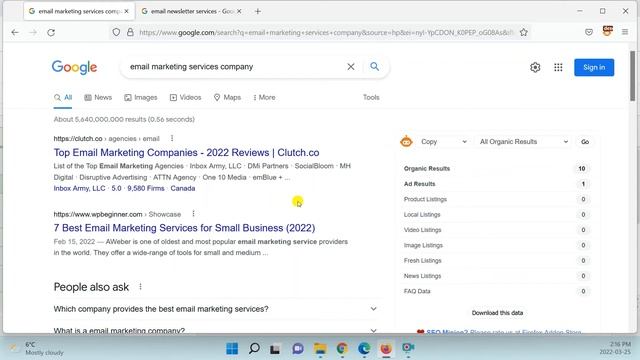Click the padlock site info icon
This screenshot has height=360, width=640.
130,32
